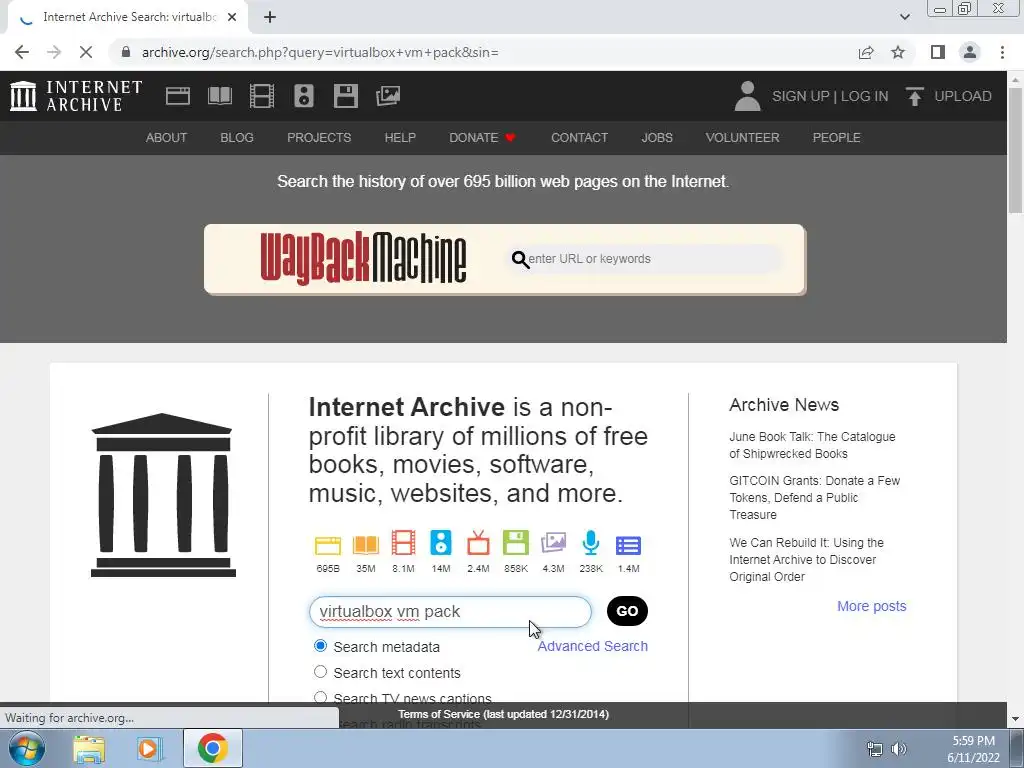
Task: Select the orange books icon labeled 35M
Action: [366, 545]
